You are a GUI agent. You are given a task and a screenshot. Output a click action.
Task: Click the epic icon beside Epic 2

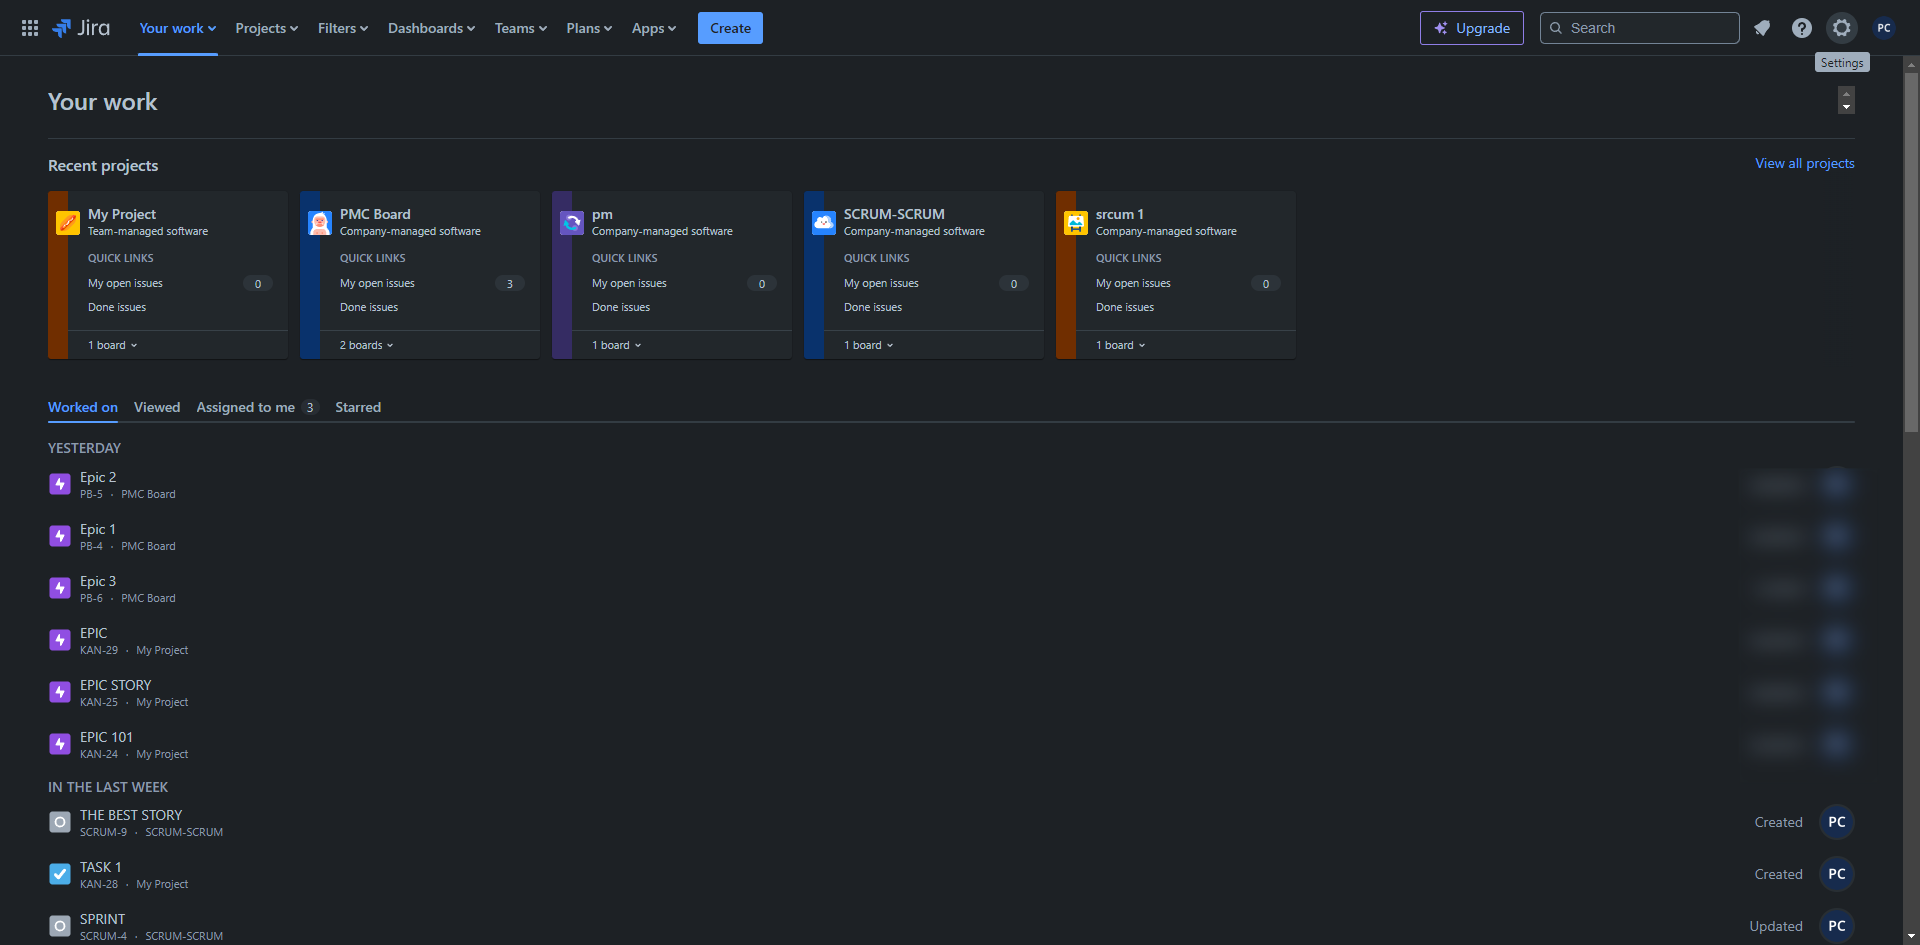[60, 485]
